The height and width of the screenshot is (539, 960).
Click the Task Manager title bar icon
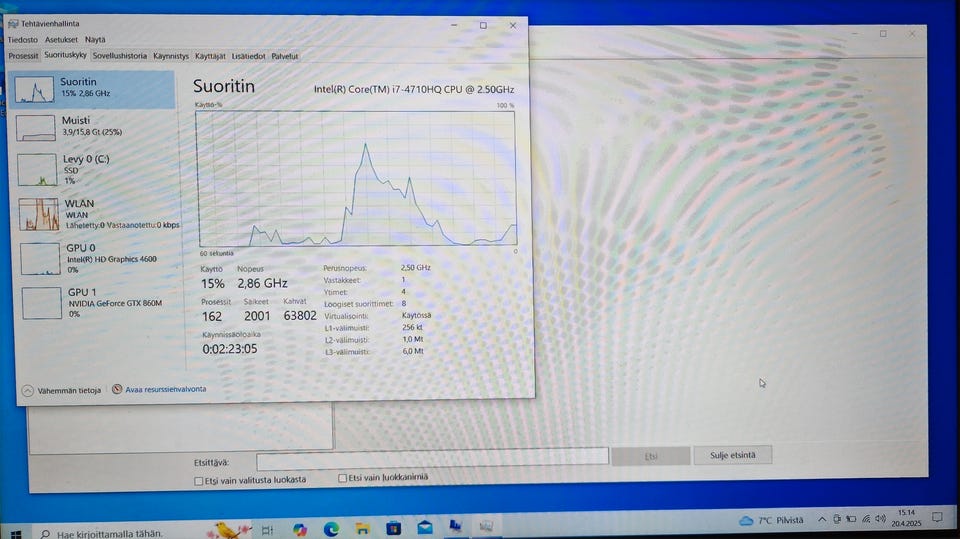click(13, 24)
